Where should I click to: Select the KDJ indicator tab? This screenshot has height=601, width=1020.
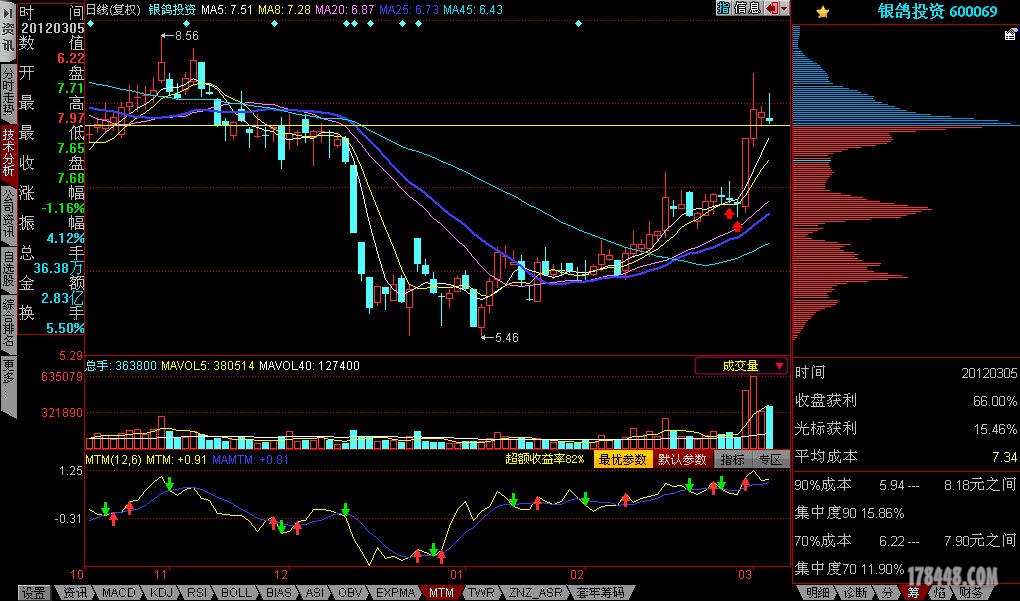click(x=161, y=593)
